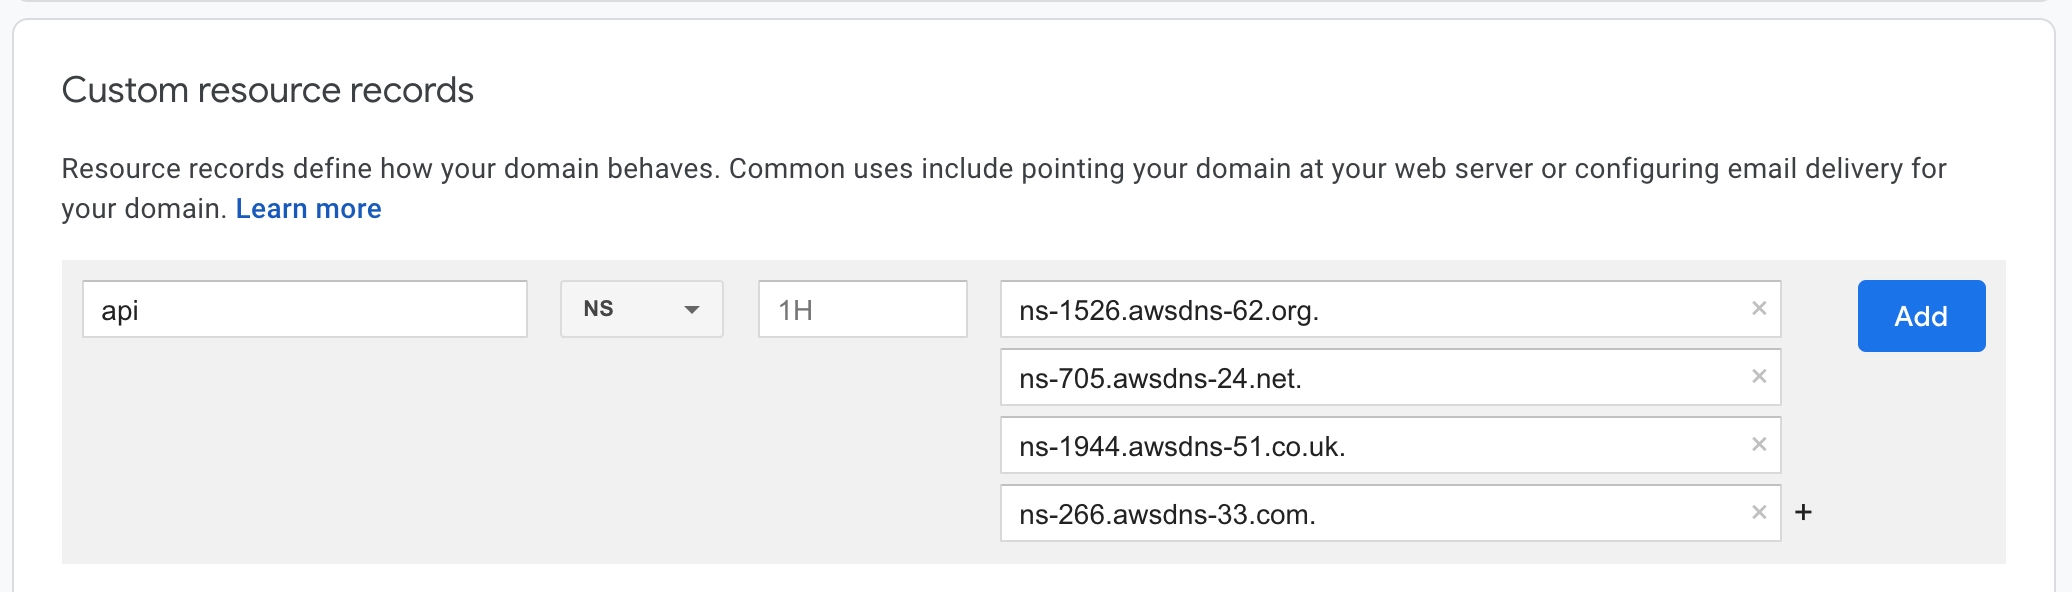Select the ns-1944.awsdns-51.co.uk. input box

(x=1370, y=446)
